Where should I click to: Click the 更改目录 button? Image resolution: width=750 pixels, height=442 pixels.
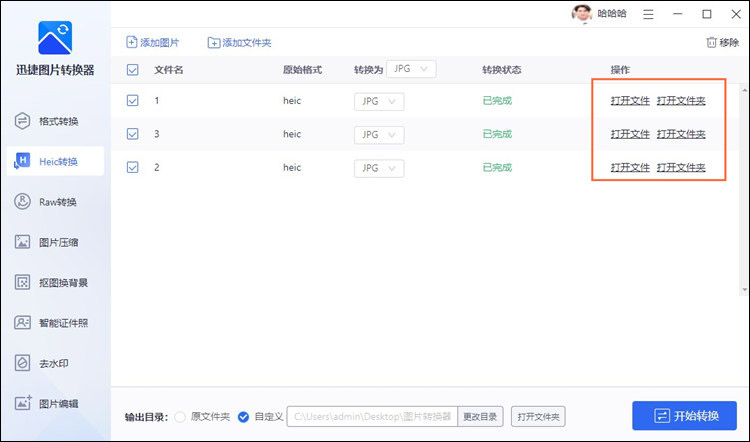click(x=480, y=417)
